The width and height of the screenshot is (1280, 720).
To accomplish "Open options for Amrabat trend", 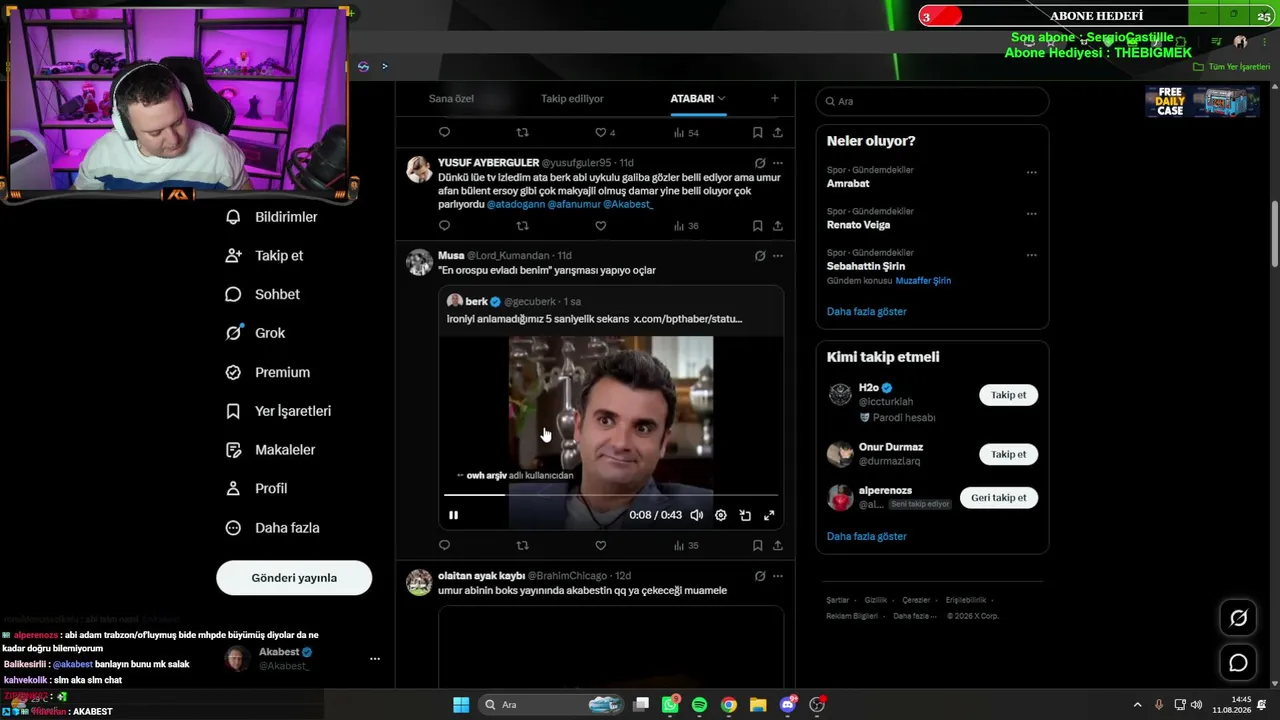I will click(x=1032, y=172).
